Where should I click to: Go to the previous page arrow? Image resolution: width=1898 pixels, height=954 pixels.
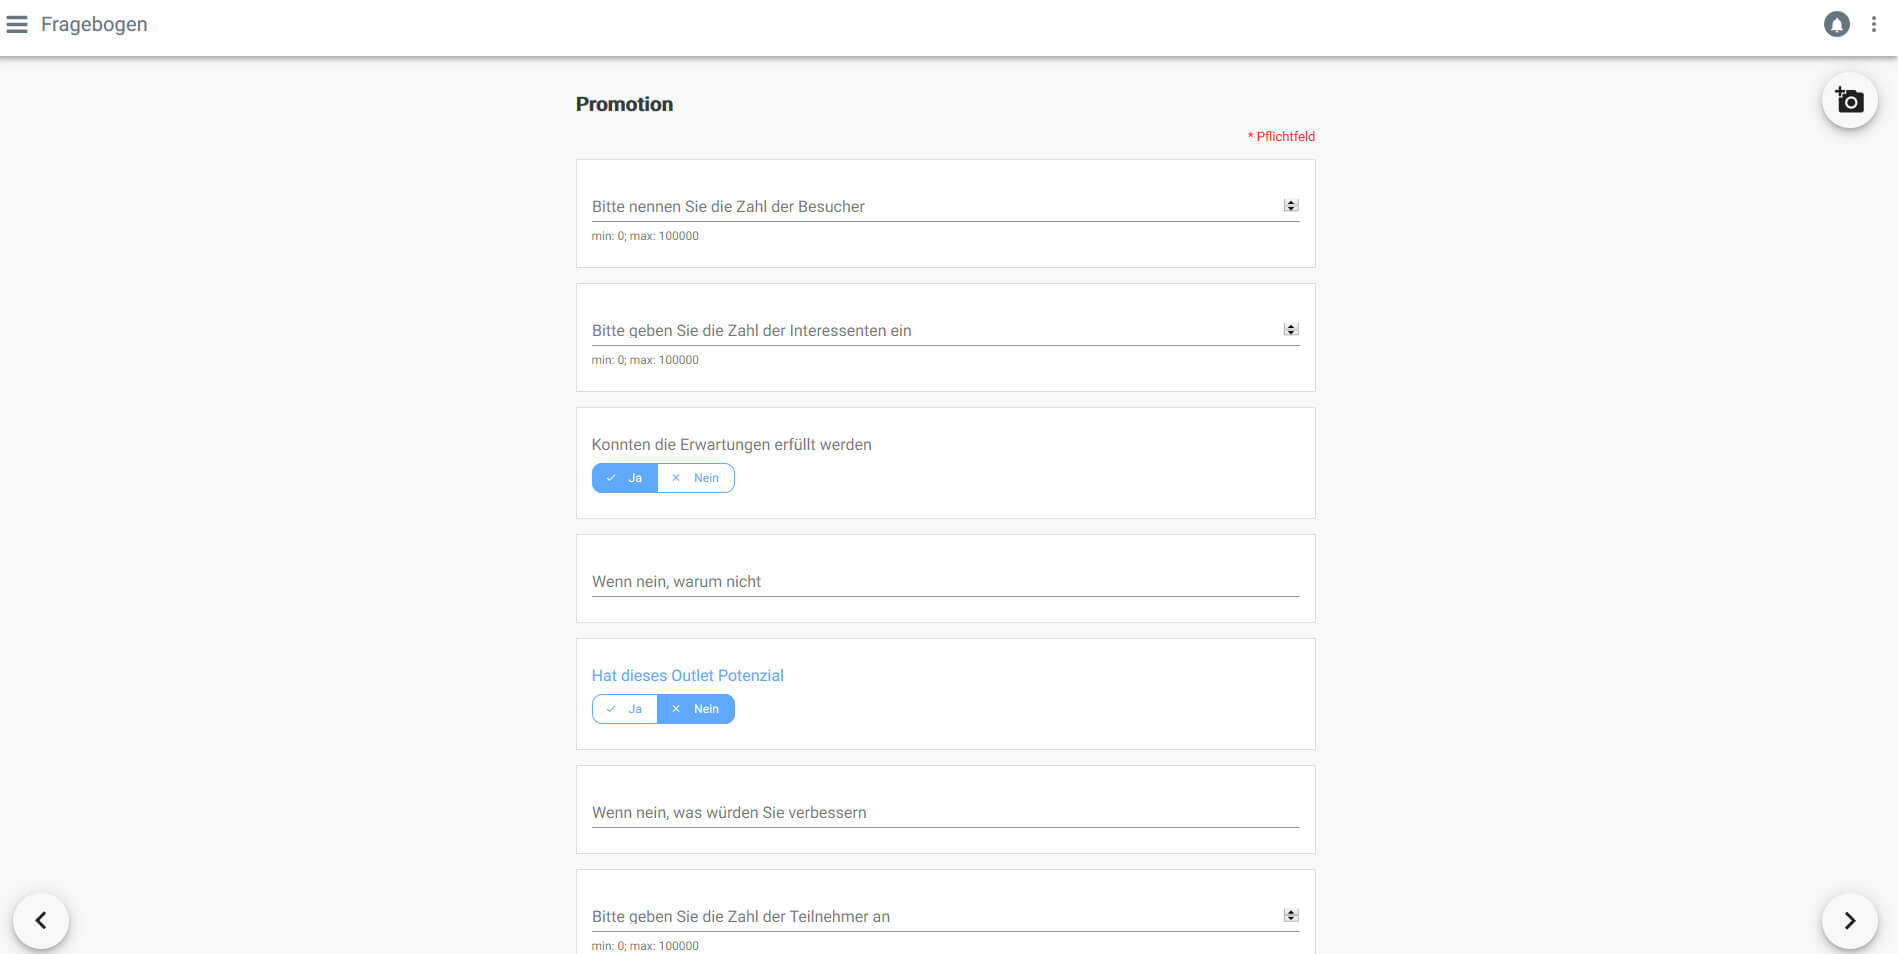click(x=41, y=920)
